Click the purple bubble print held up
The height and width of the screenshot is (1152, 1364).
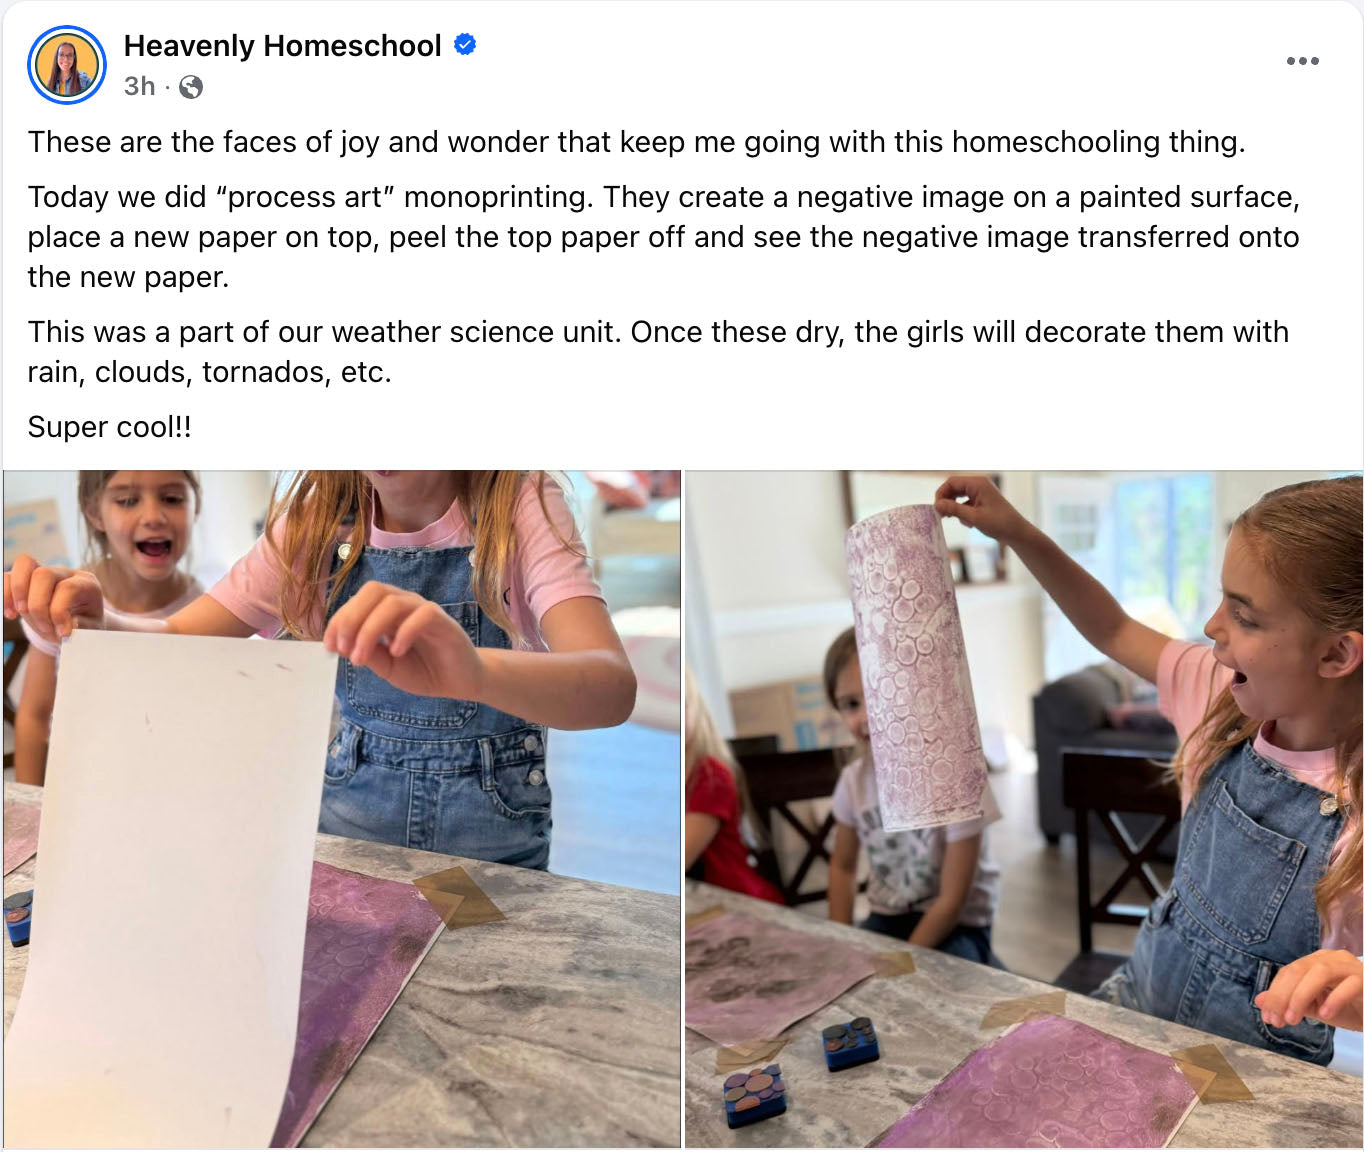point(912,668)
